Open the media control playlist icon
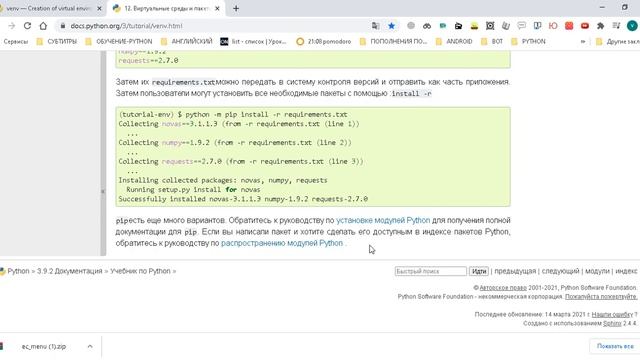Screen dimensions: 640x360 [x=616, y=26]
